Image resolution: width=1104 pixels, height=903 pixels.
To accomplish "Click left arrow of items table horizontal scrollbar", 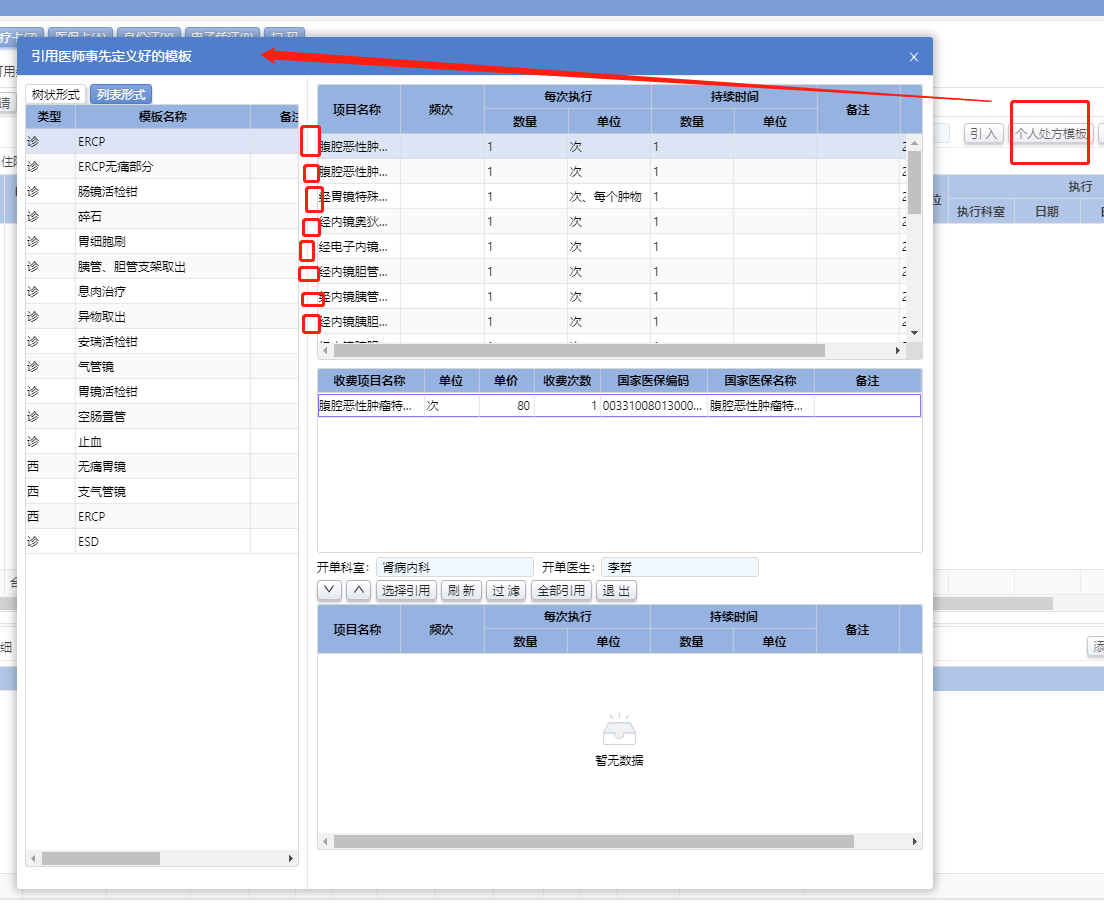I will click(325, 351).
